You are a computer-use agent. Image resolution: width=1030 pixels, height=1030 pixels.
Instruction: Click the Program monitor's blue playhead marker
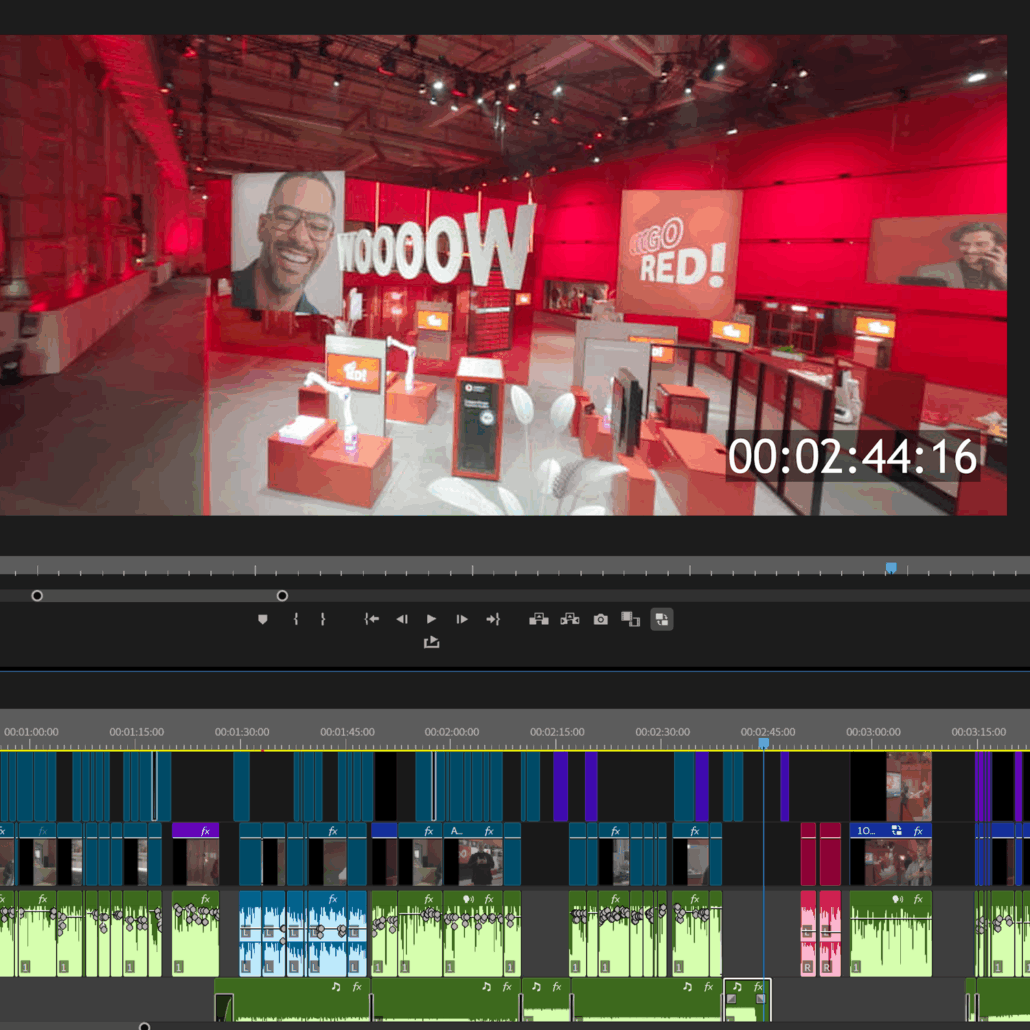(891, 568)
